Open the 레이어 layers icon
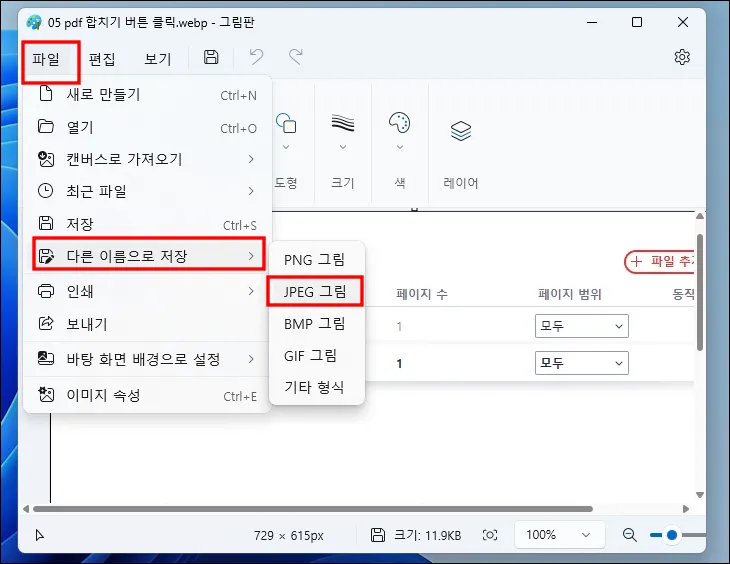730x564 pixels. pyautogui.click(x=461, y=131)
